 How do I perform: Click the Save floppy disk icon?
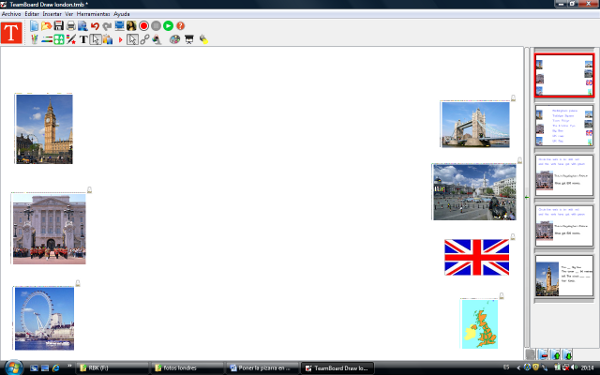pyautogui.click(x=59, y=26)
